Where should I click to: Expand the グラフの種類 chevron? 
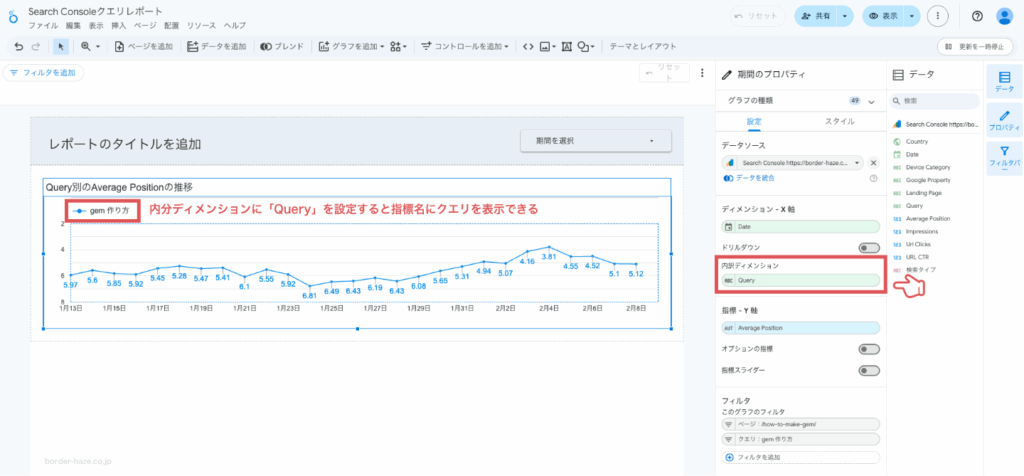pyautogui.click(x=871, y=101)
